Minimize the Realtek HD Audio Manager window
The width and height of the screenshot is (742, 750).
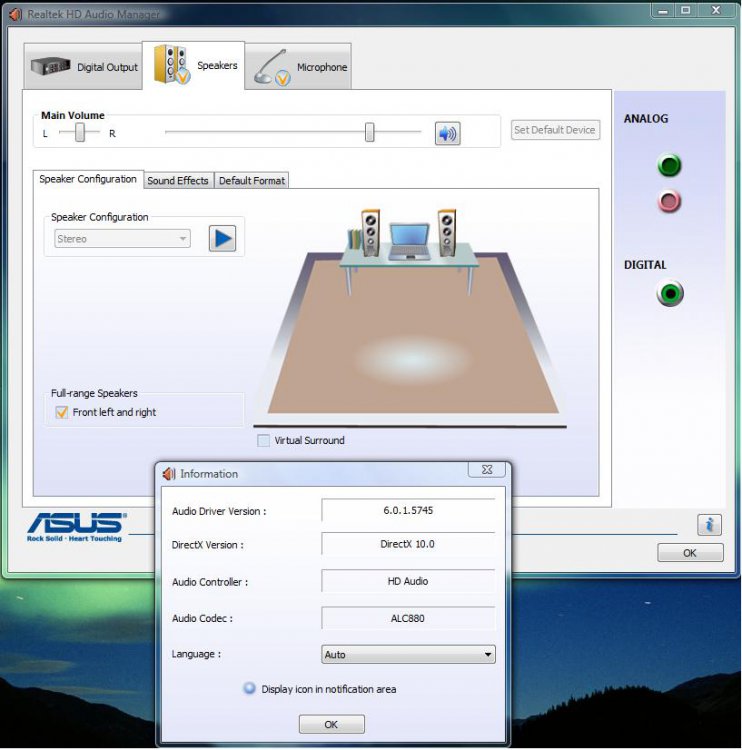pos(663,11)
